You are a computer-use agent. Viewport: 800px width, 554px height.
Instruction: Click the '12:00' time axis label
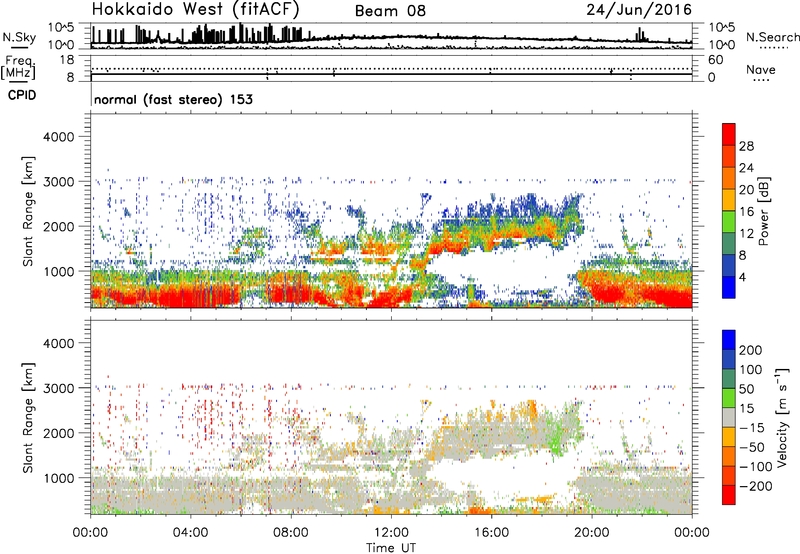tap(391, 533)
